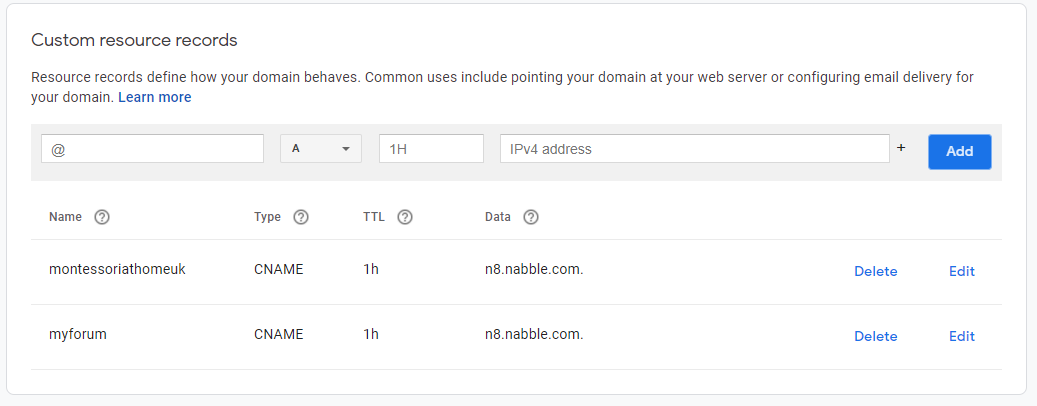Click the IPv4 address input field

pyautogui.click(x=694, y=149)
